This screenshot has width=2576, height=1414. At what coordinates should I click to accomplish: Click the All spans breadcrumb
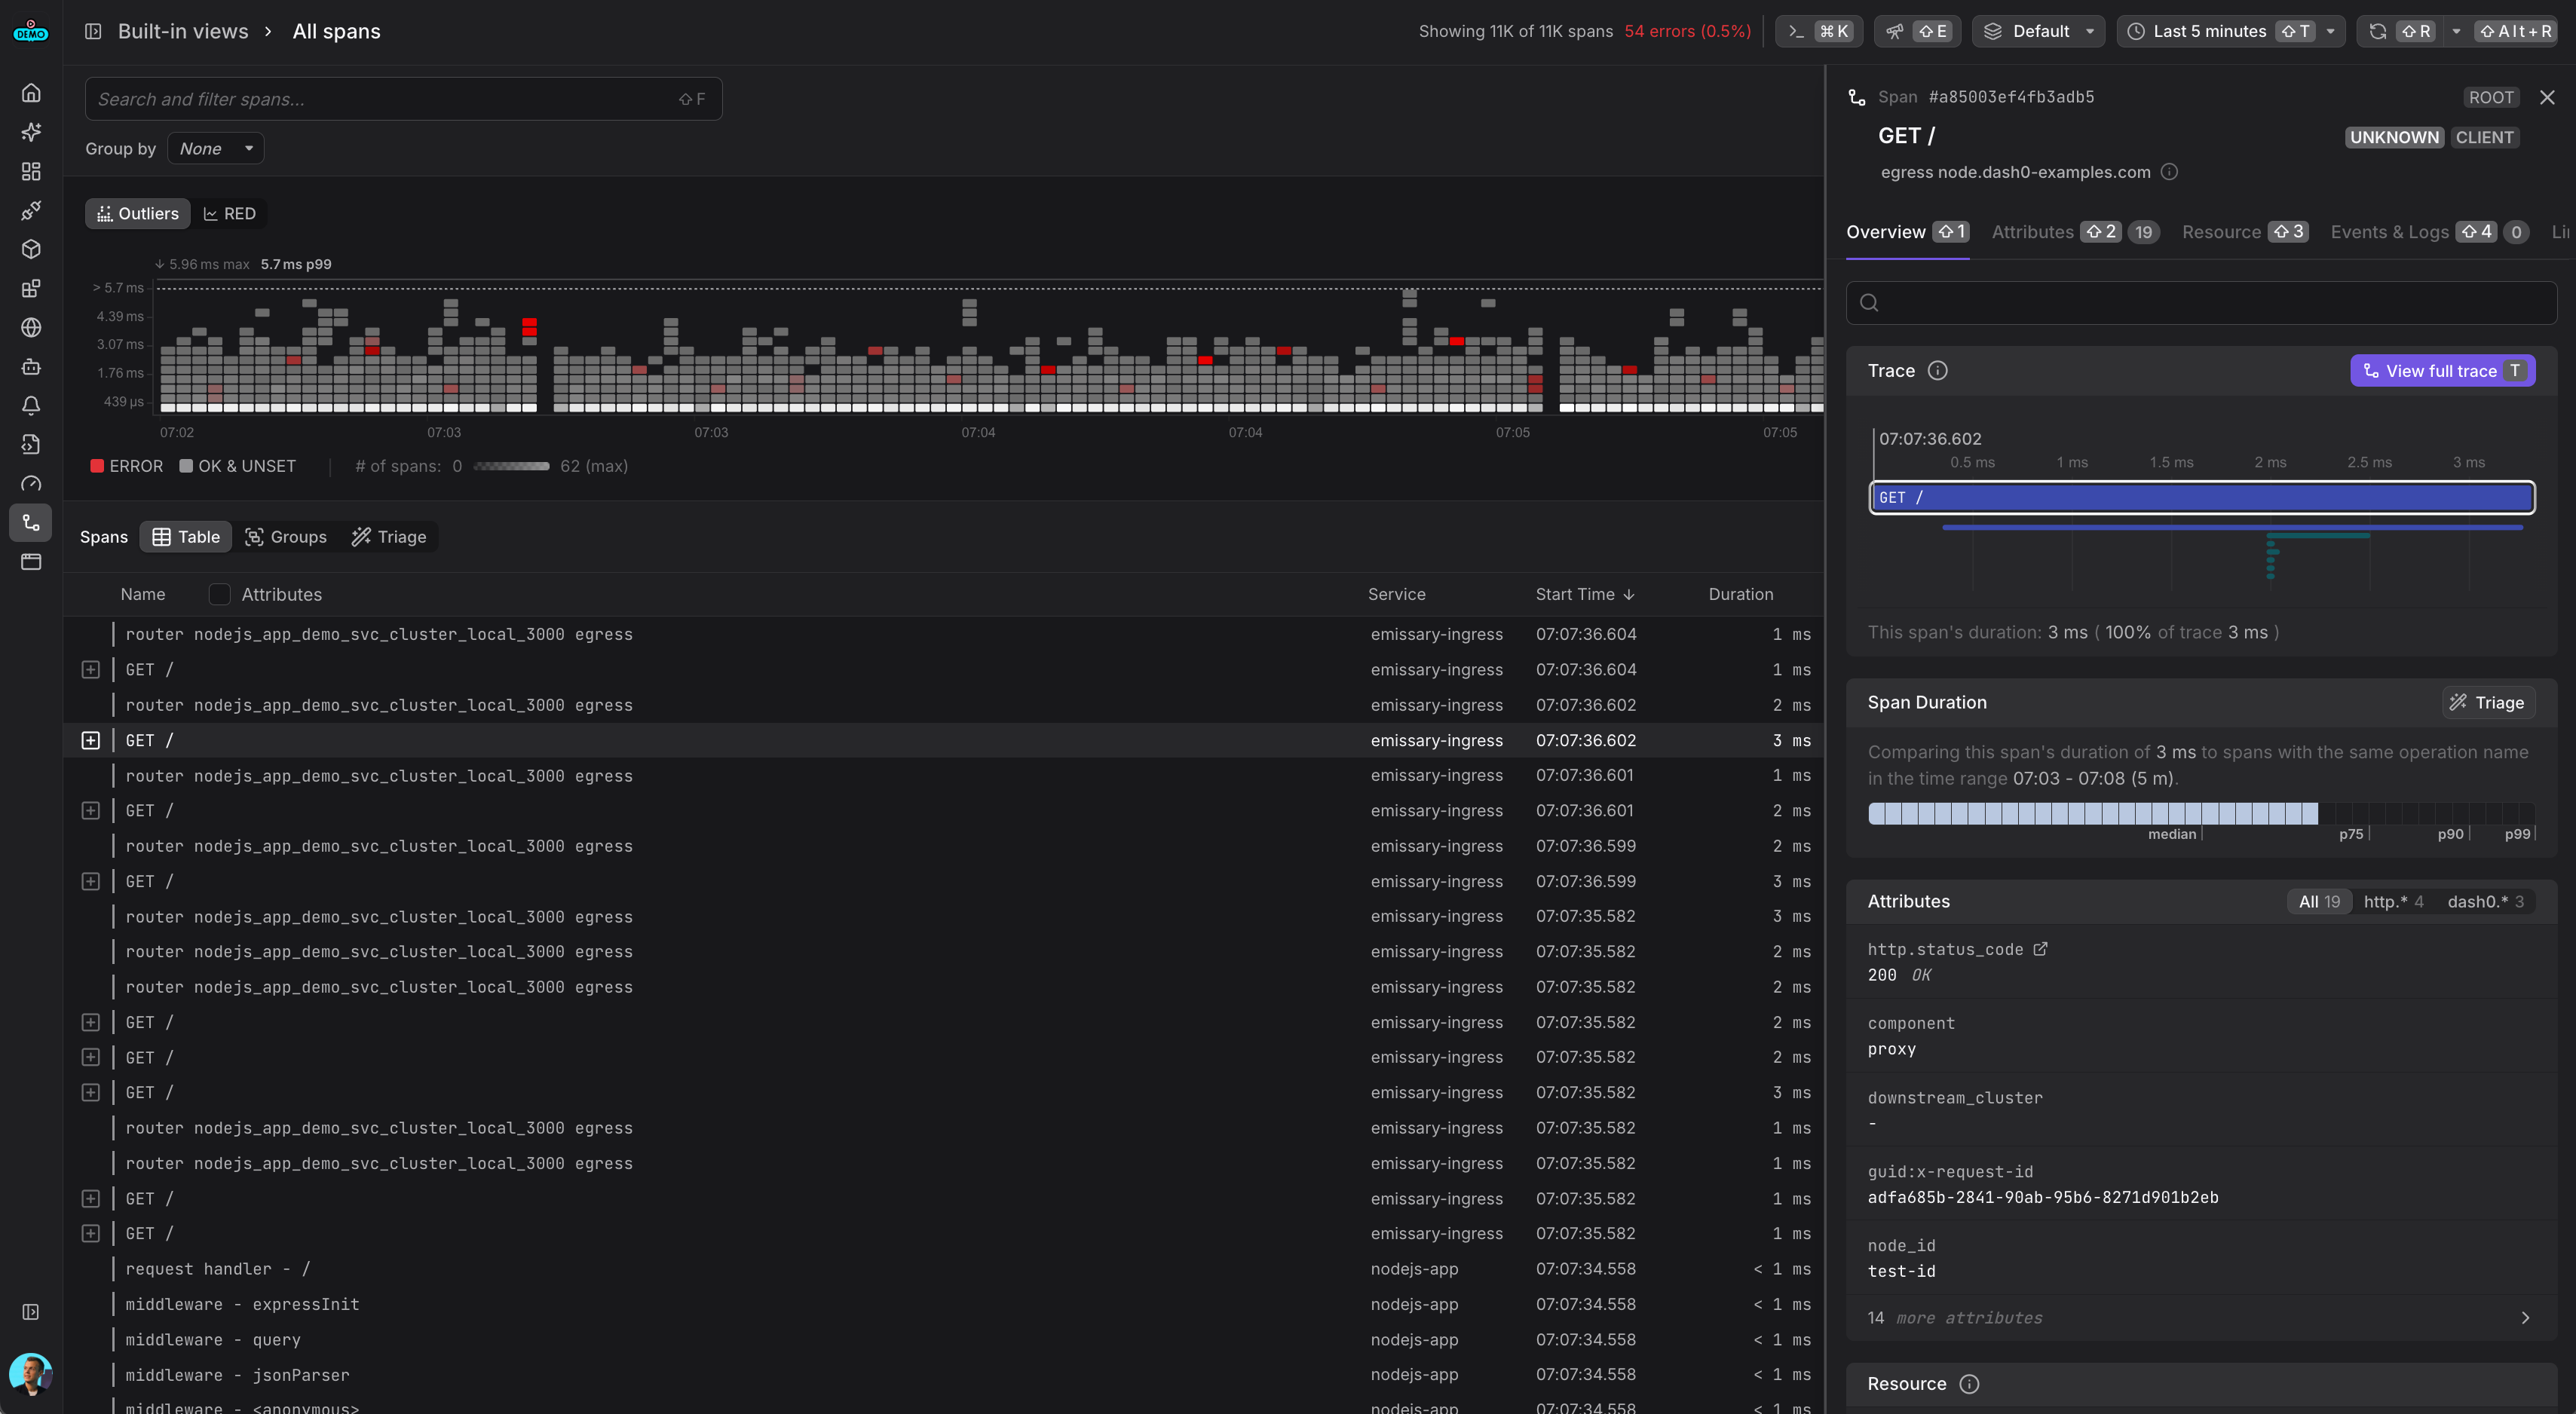[x=336, y=31]
